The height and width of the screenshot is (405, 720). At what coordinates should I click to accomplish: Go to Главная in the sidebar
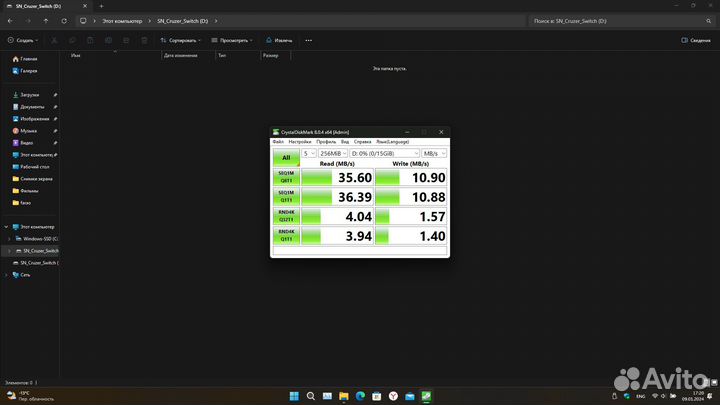28,59
